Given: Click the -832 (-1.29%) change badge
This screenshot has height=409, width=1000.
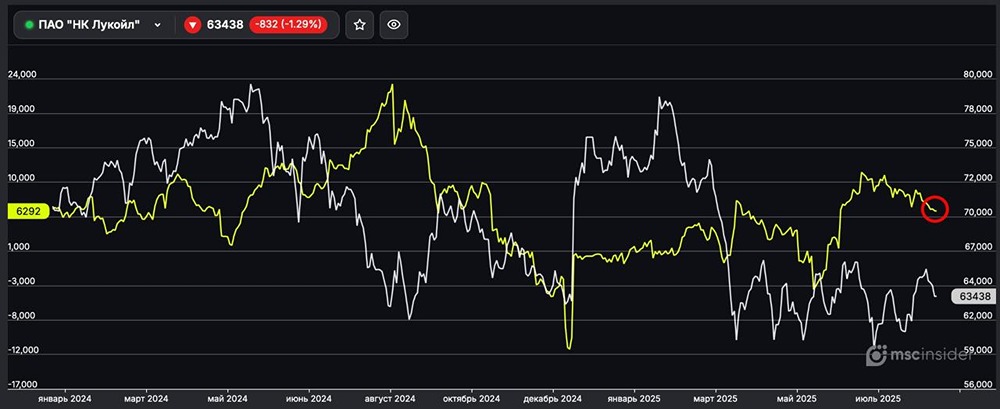Looking at the screenshot, I should (x=289, y=25).
